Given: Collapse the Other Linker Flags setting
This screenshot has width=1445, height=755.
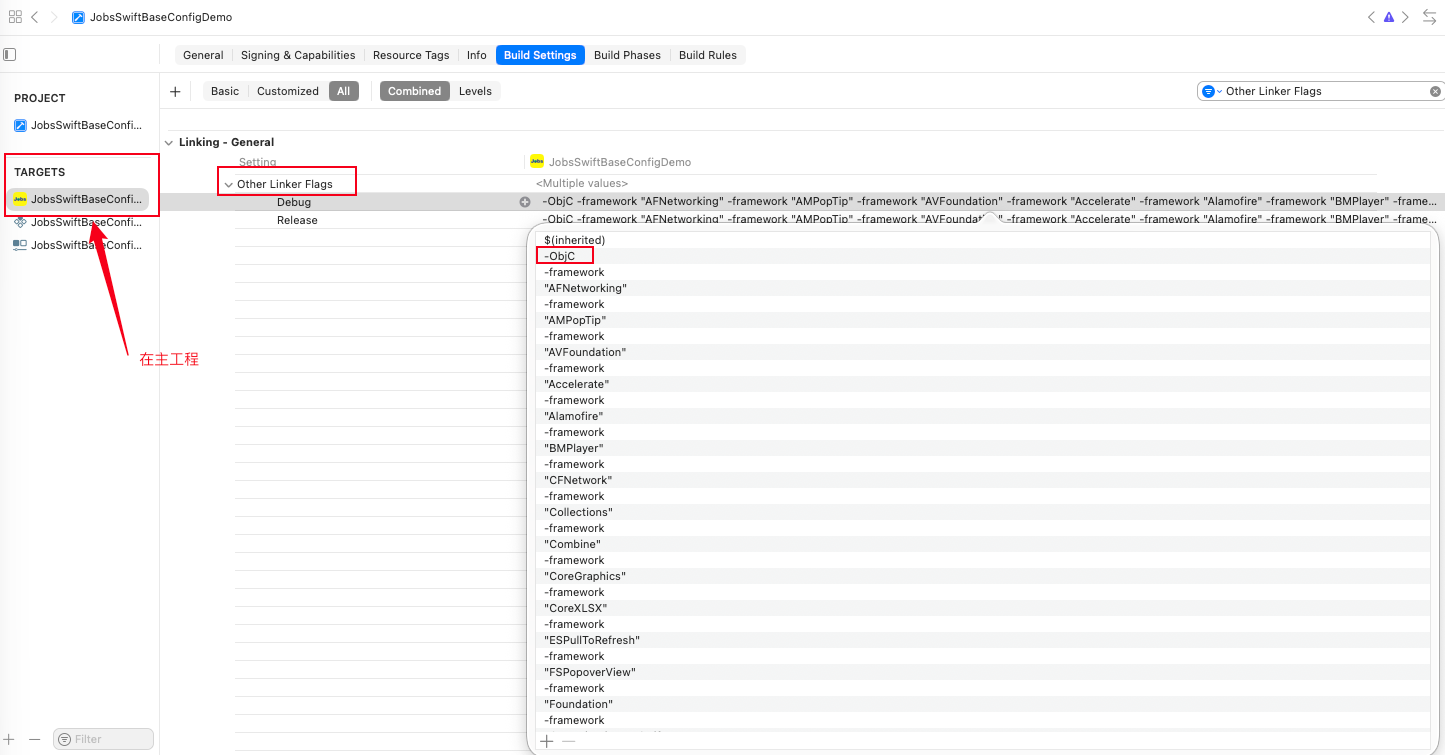Looking at the screenshot, I should tap(229, 185).
